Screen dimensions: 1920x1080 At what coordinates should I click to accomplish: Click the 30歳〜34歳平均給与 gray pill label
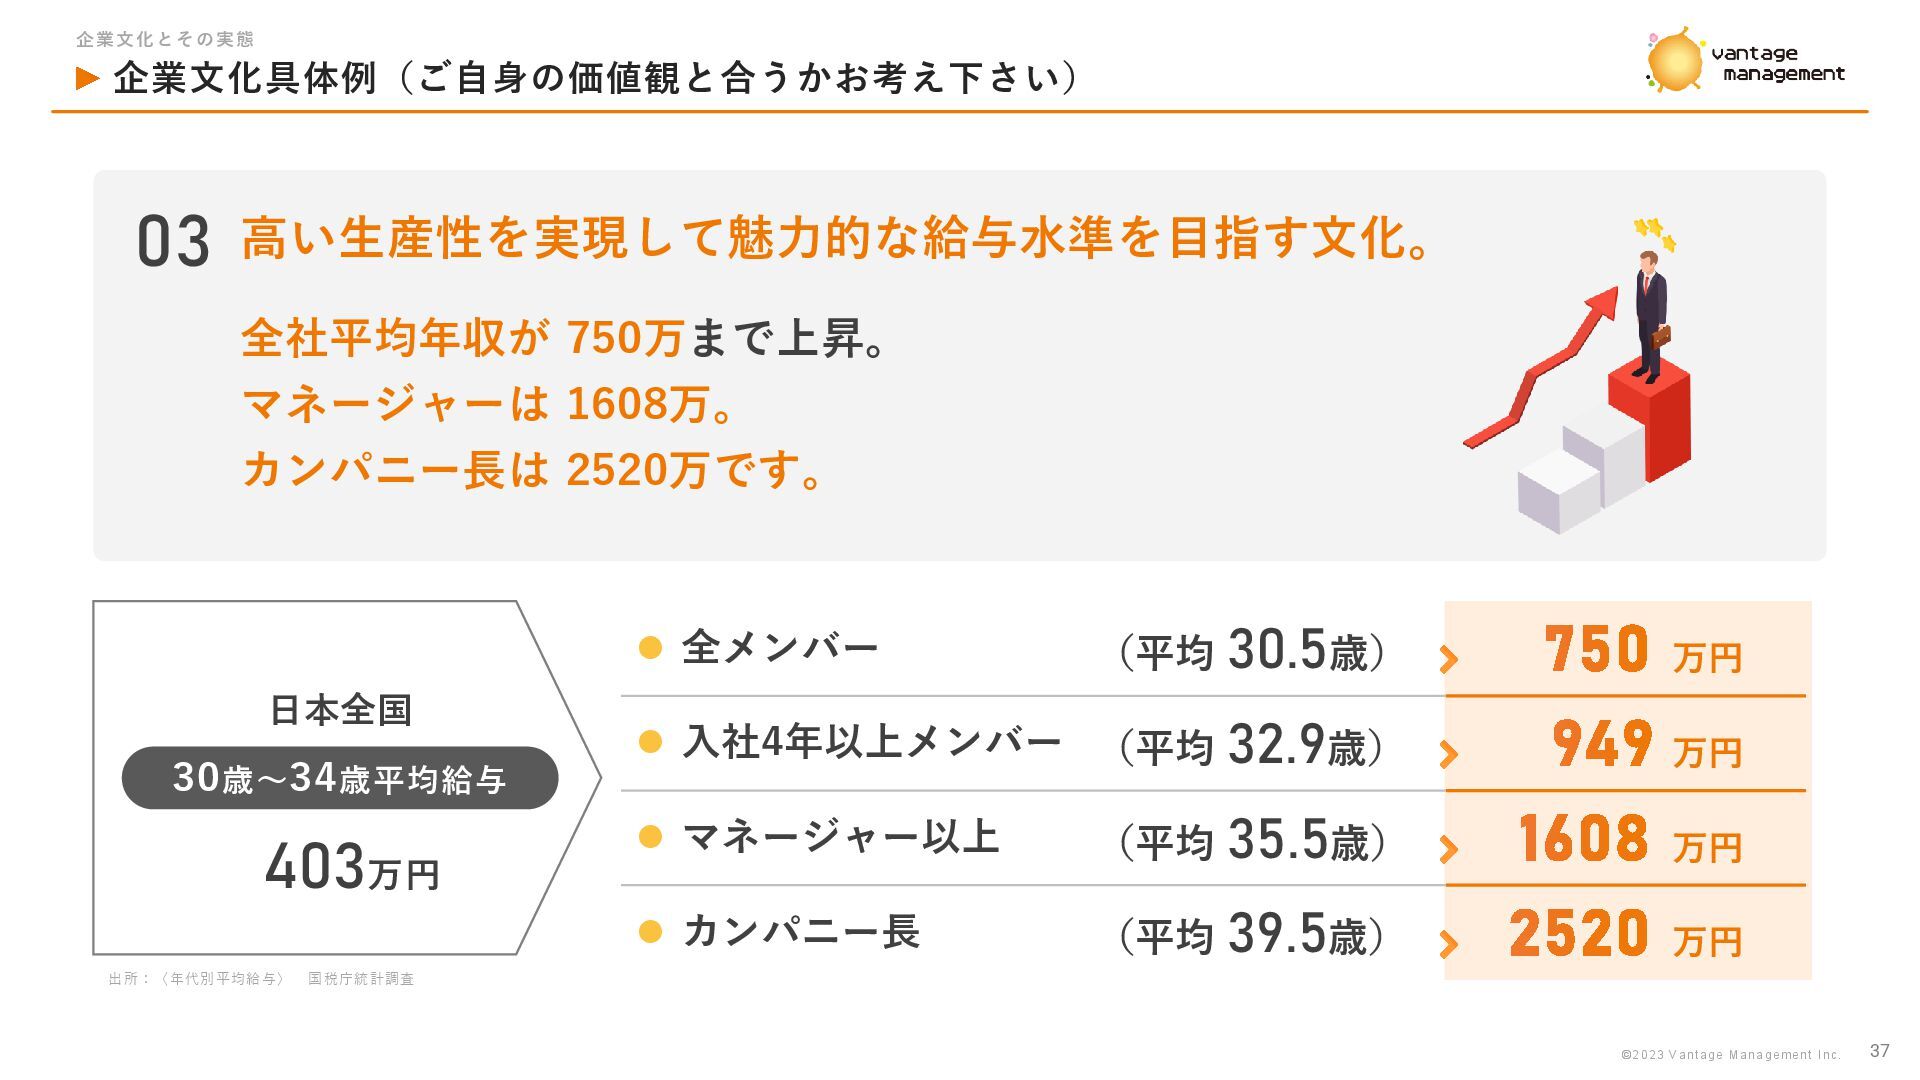pyautogui.click(x=339, y=778)
